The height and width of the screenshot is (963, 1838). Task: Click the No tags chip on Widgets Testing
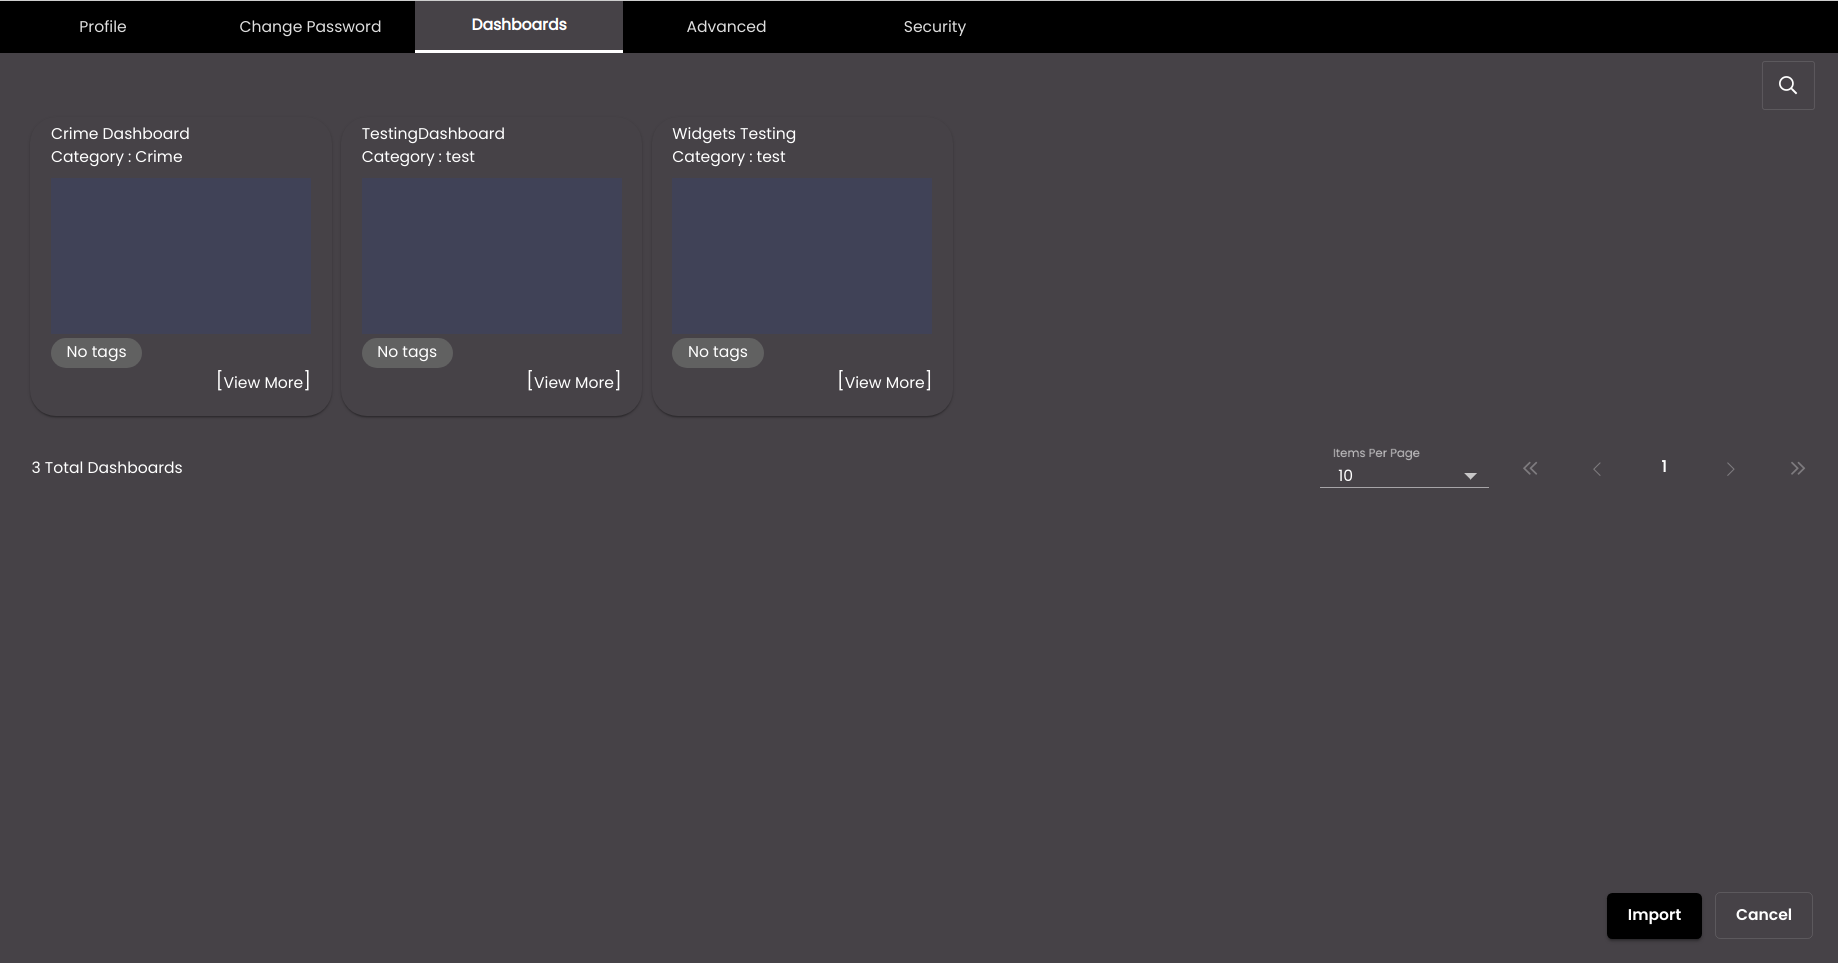718,352
